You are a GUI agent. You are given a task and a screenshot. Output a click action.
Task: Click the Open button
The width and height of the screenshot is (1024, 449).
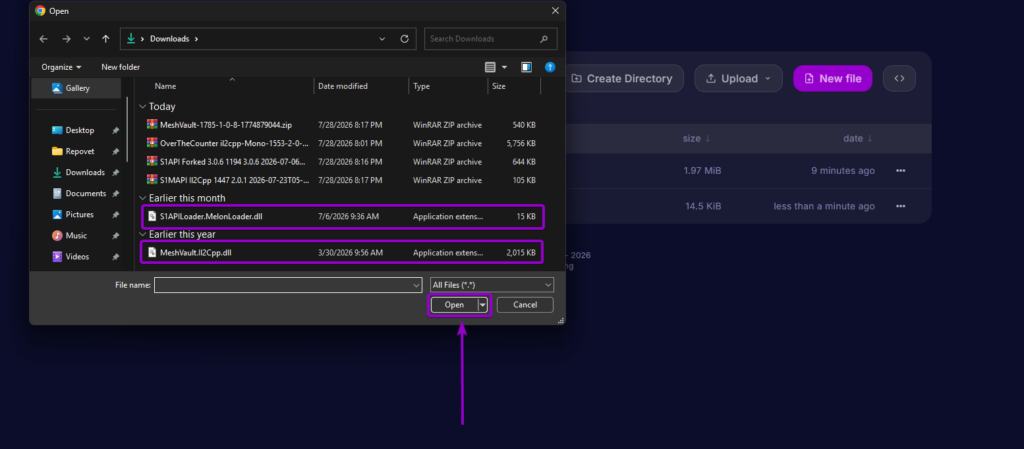pos(454,305)
